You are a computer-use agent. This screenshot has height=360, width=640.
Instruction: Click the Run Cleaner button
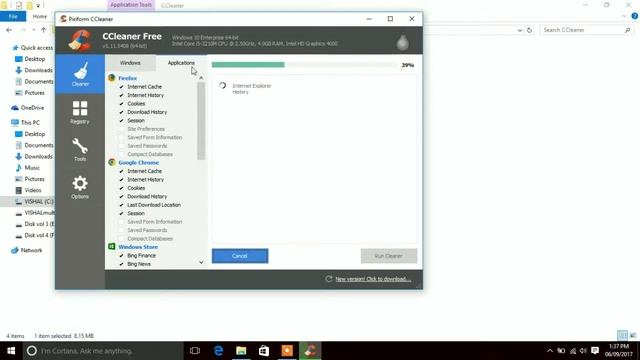[x=389, y=256]
